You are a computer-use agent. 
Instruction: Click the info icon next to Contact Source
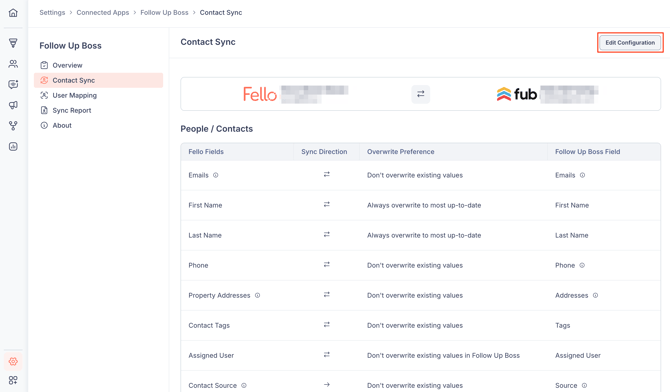[244, 385]
